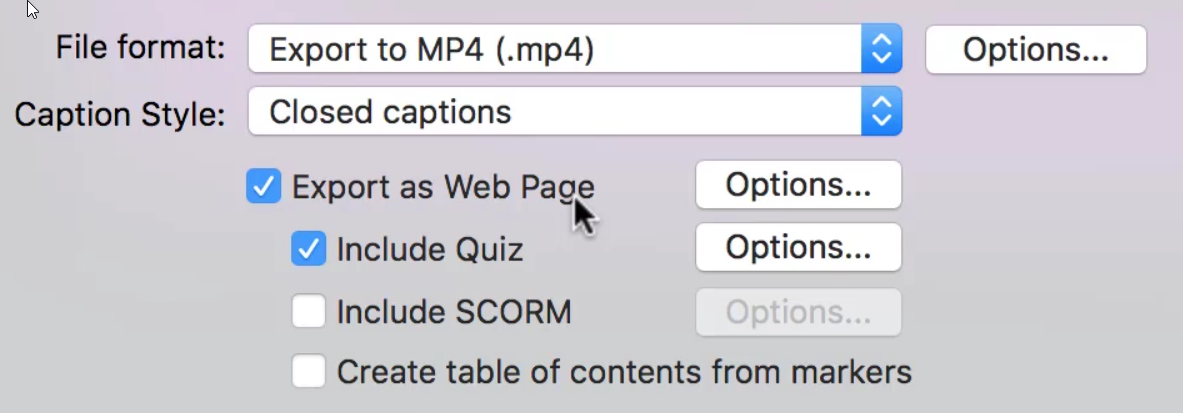This screenshot has height=413, width=1183.
Task: Click the Export as Web Page label
Action: (x=443, y=186)
